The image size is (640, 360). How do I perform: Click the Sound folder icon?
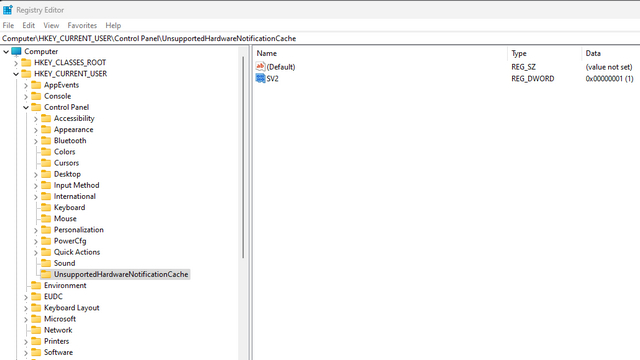point(46,263)
